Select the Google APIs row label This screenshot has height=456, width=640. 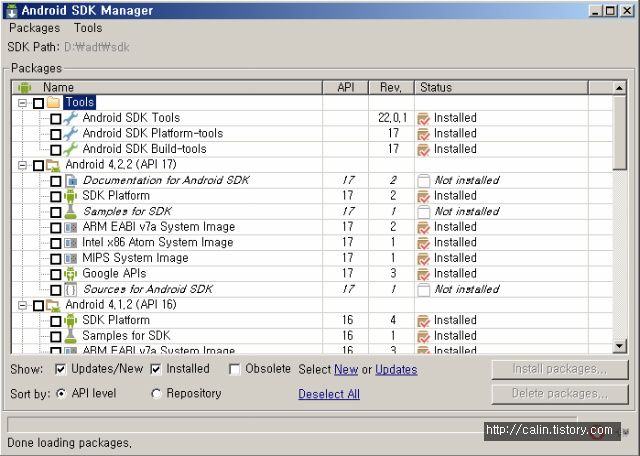114,274
